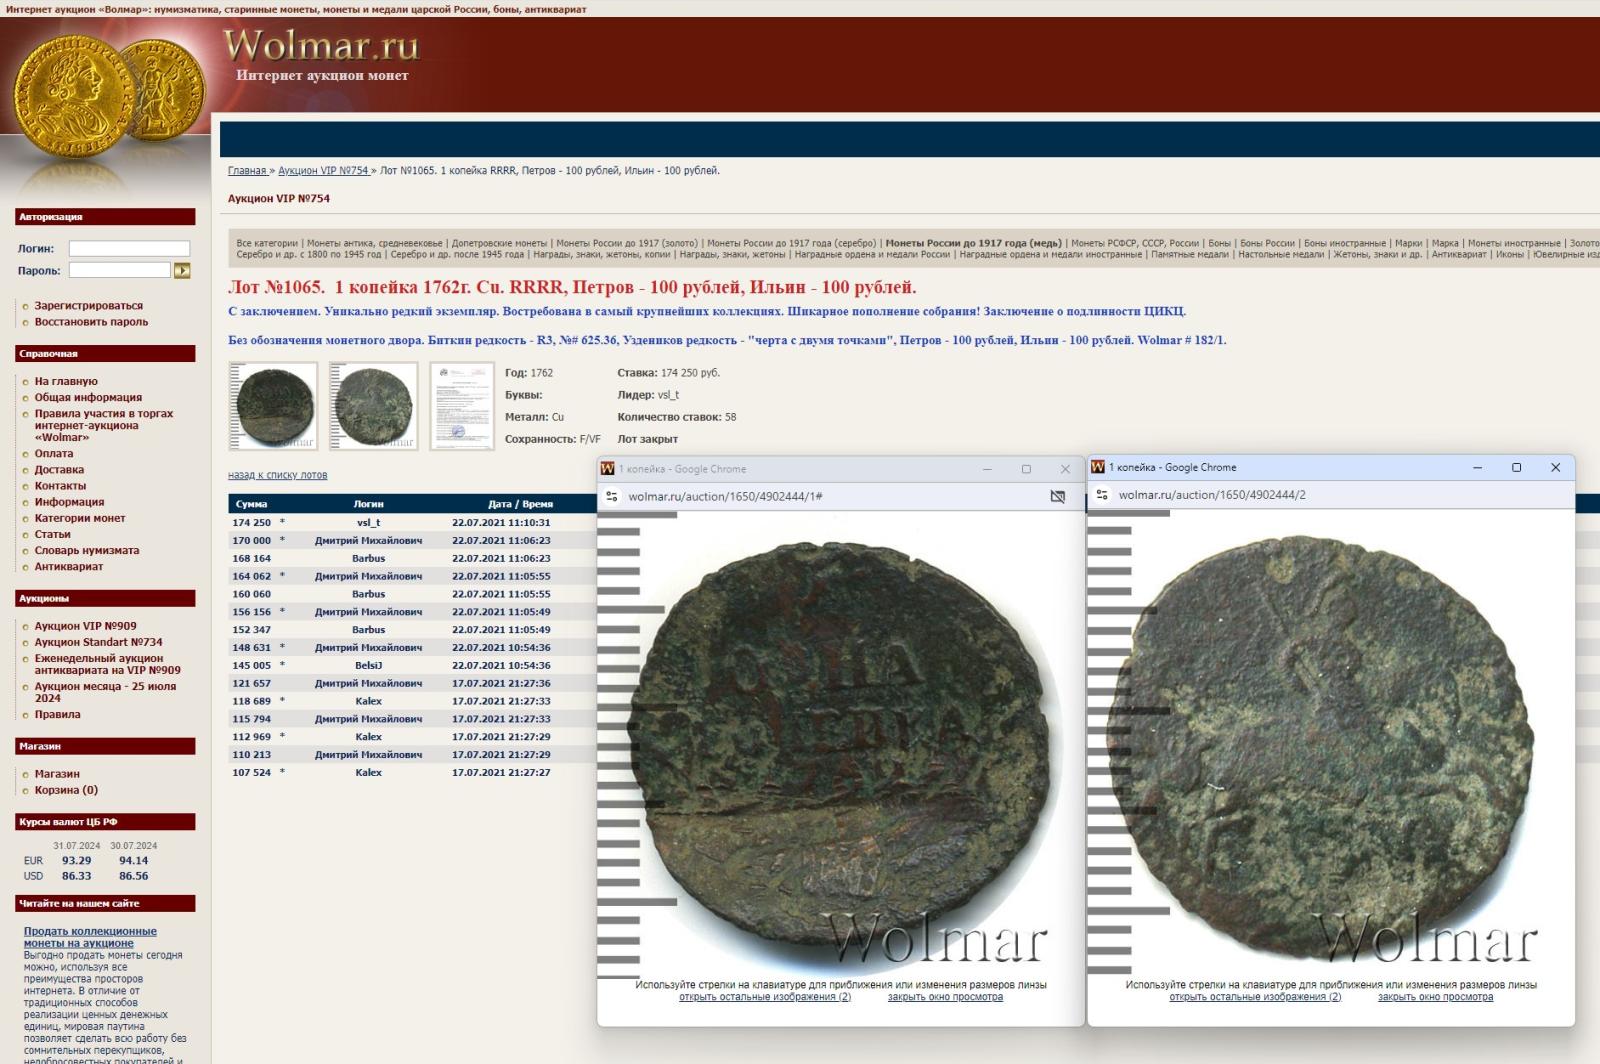Maximize the right popup window
Image resolution: width=1600 pixels, height=1064 pixels.
[x=1516, y=467]
